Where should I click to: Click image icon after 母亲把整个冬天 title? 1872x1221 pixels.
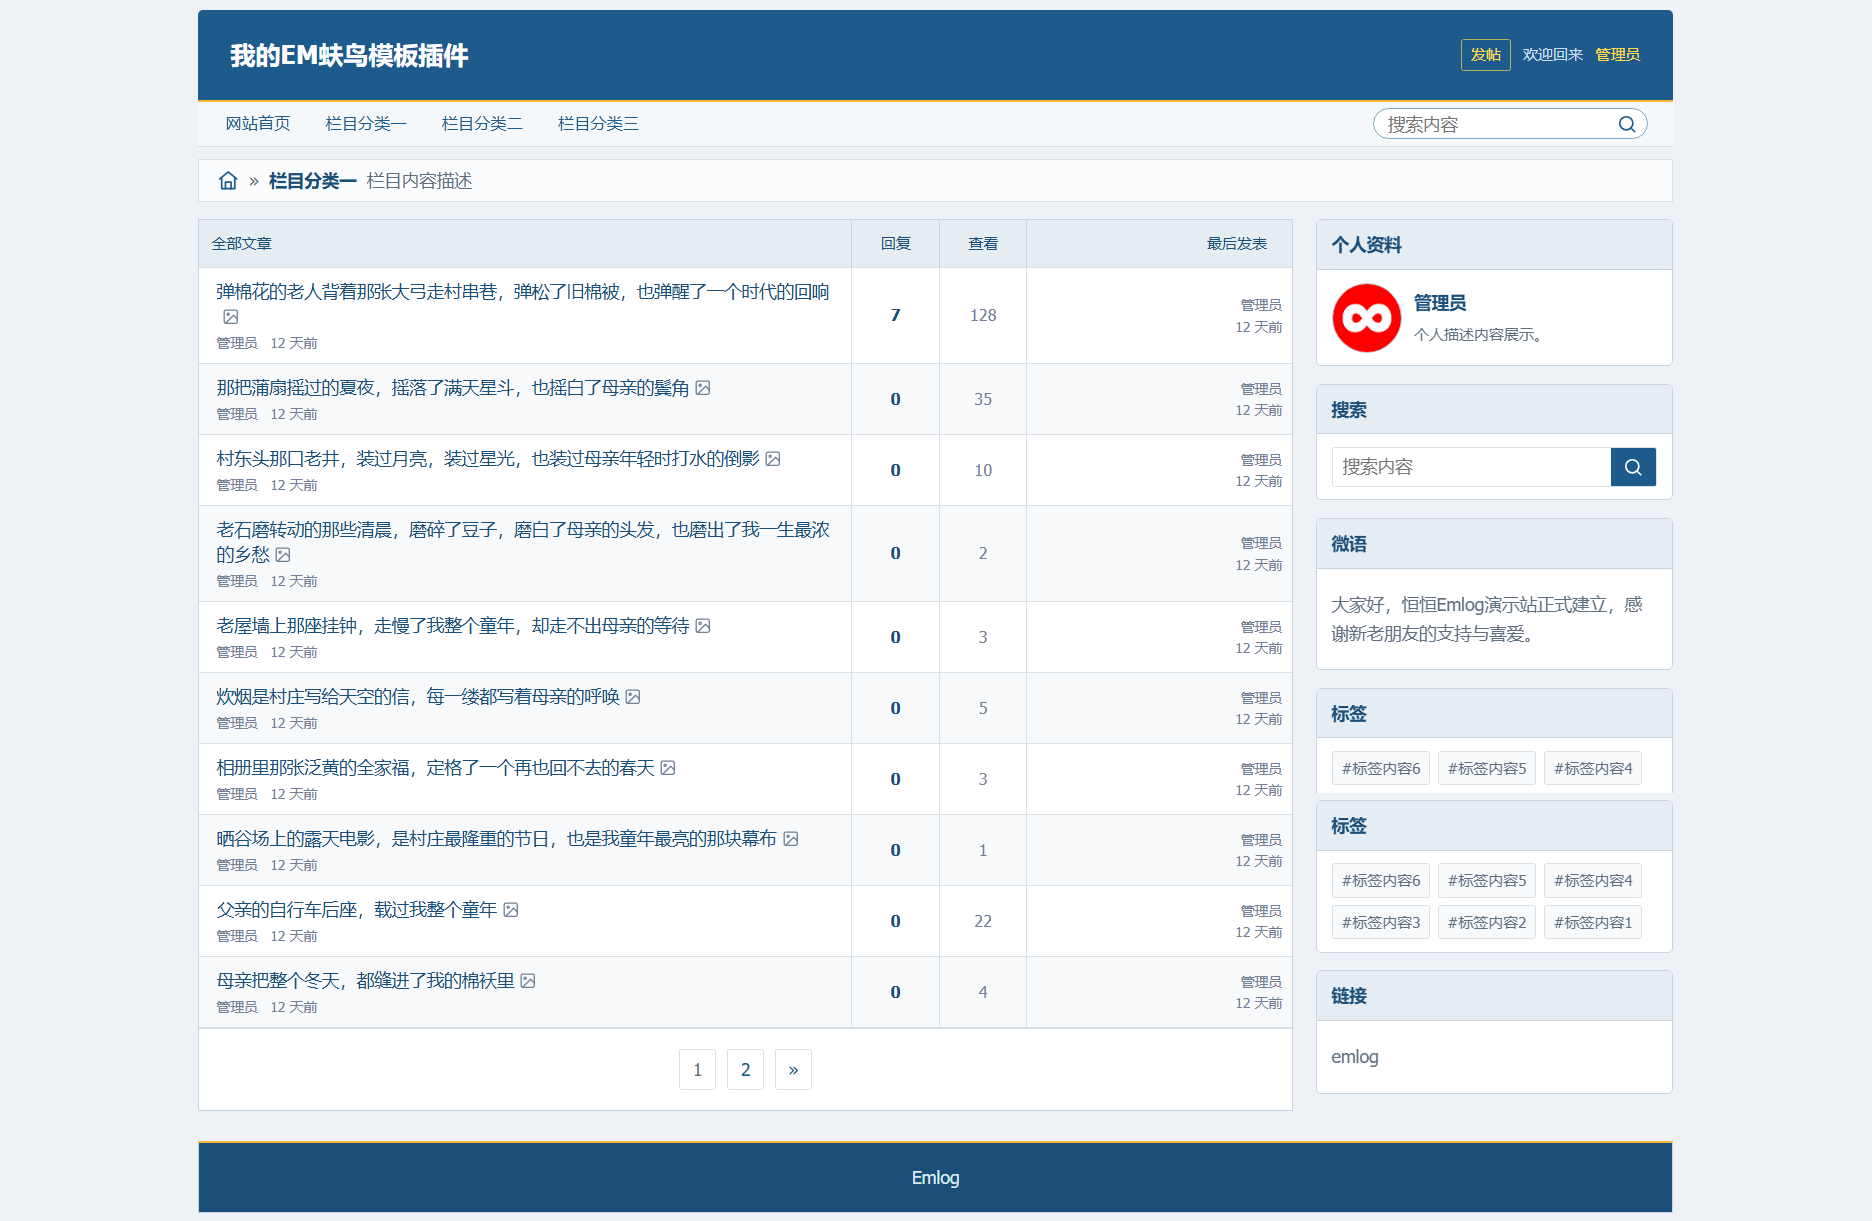click(x=528, y=981)
